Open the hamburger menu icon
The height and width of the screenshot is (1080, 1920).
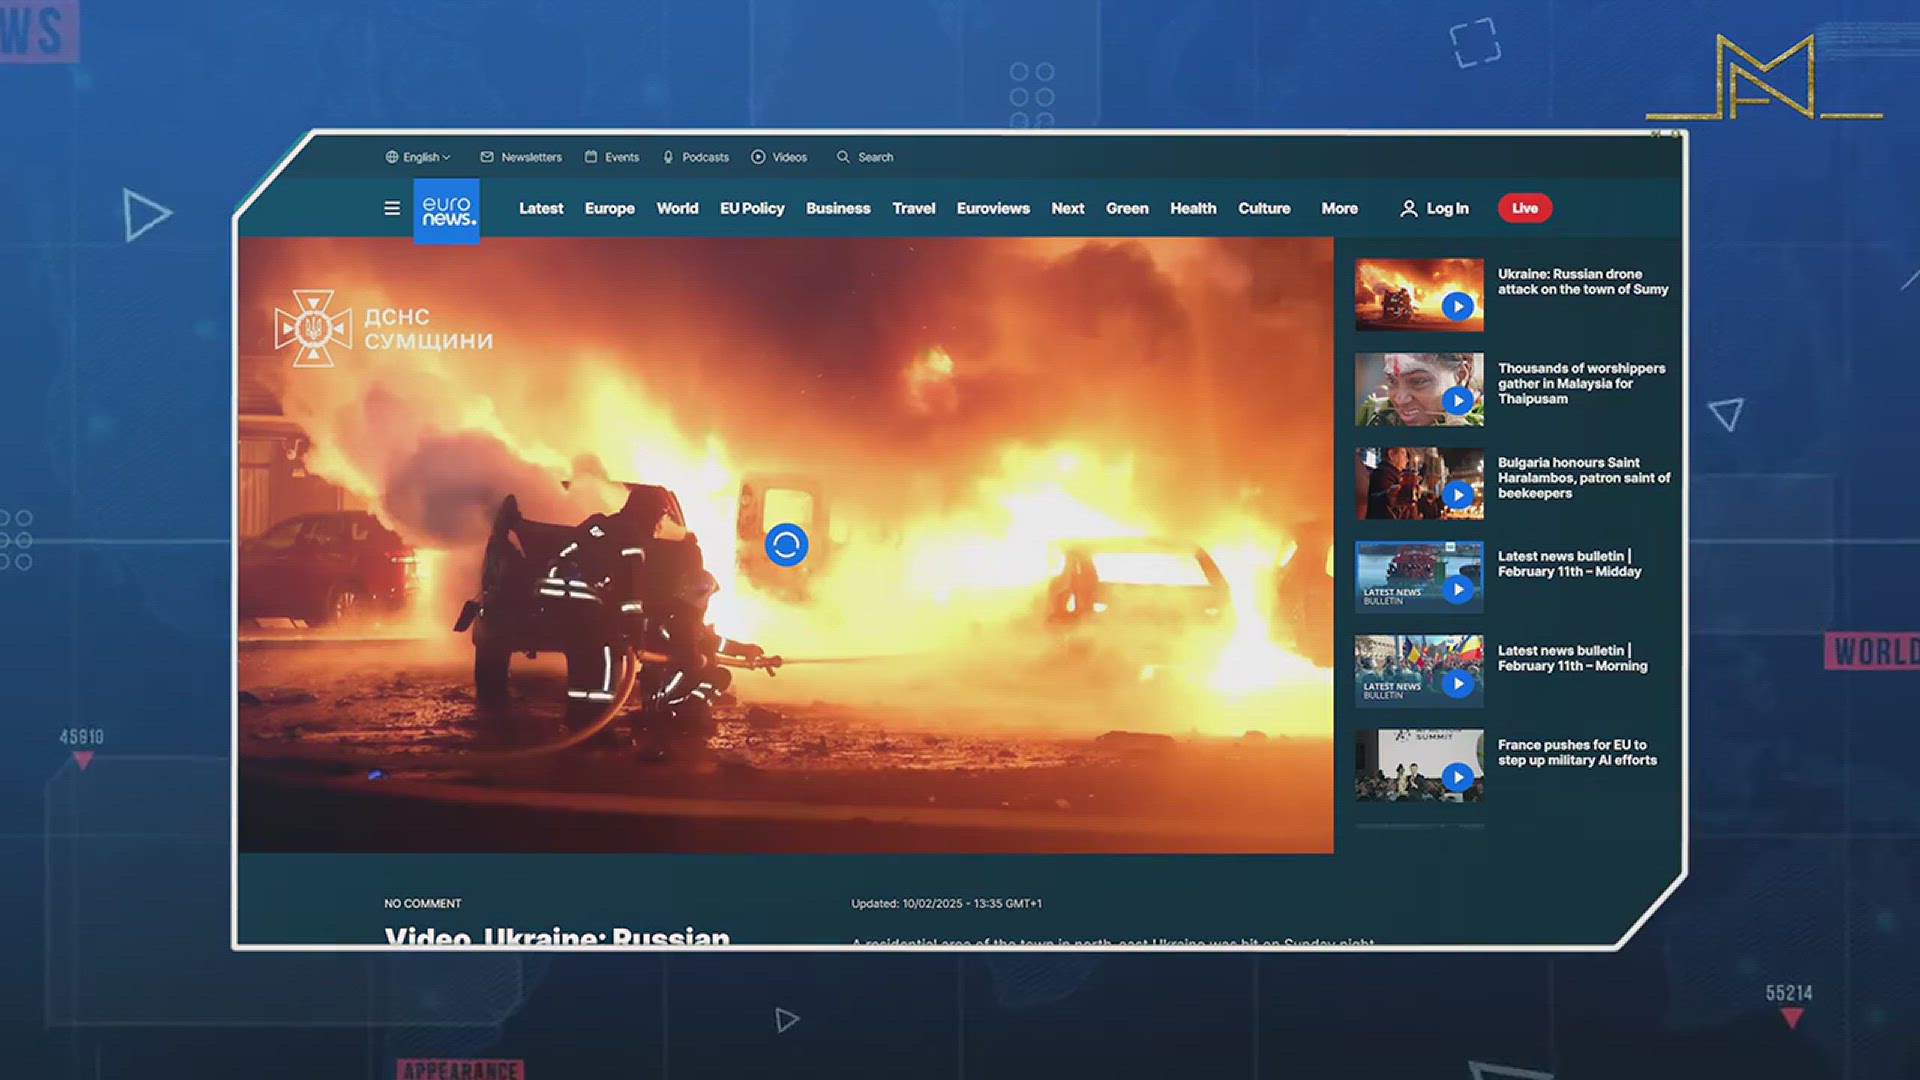tap(392, 208)
